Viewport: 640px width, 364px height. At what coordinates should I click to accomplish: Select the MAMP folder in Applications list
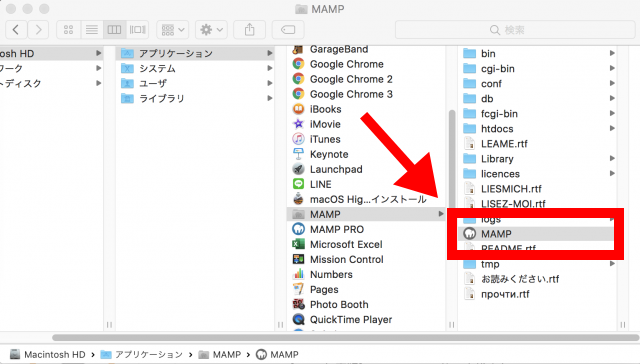(366, 214)
